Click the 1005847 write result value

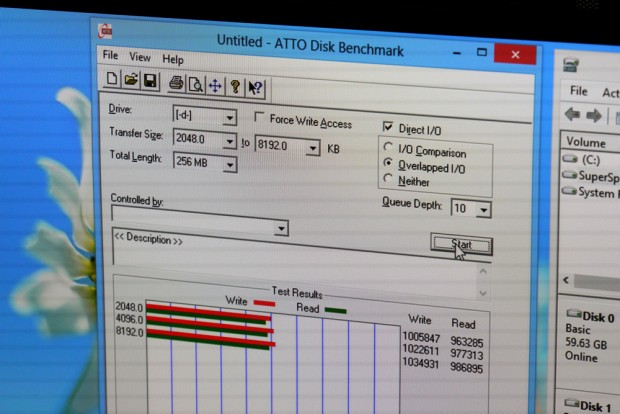pyautogui.click(x=421, y=338)
